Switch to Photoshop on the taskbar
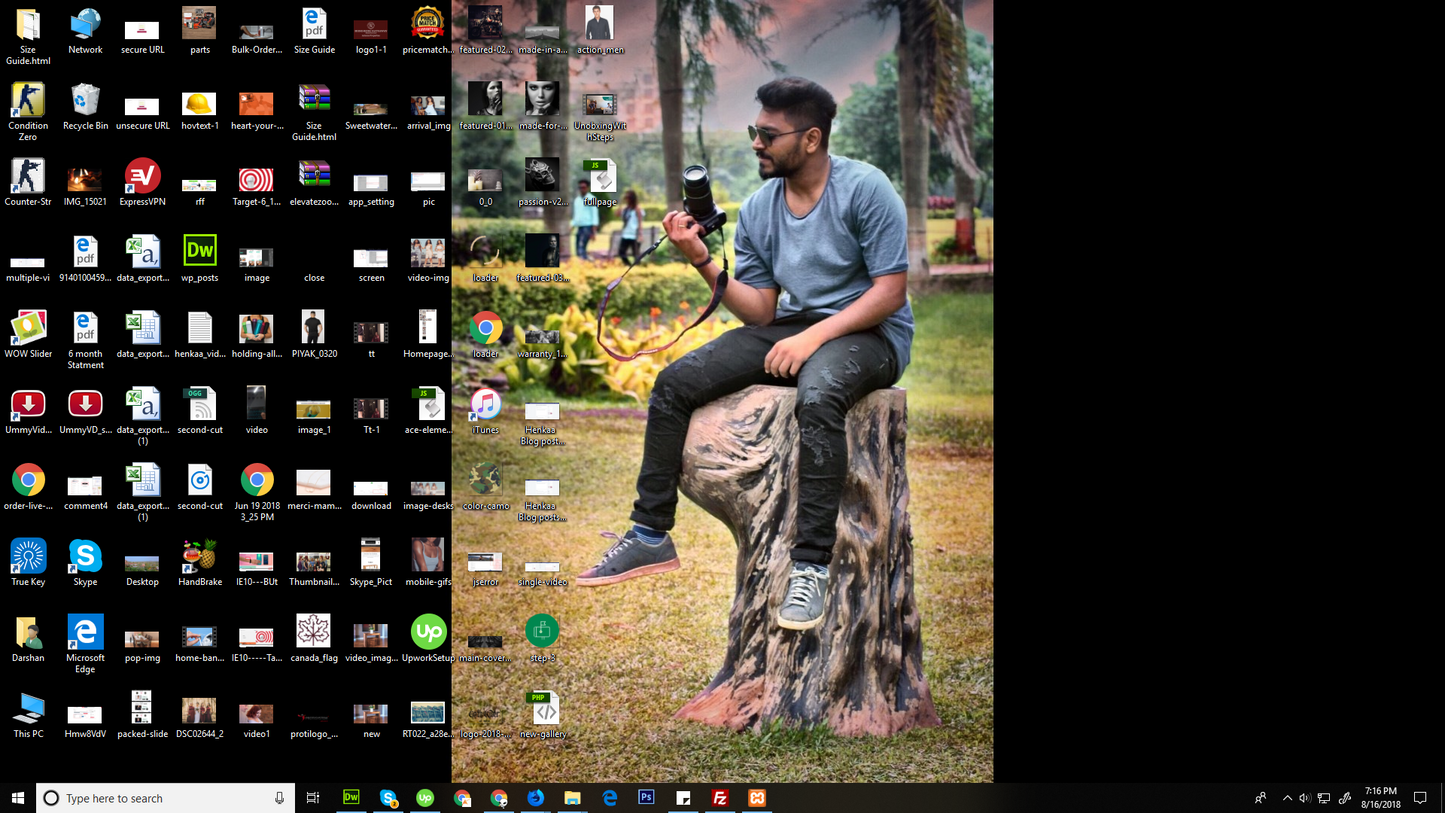Image resolution: width=1445 pixels, height=813 pixels. 646,798
